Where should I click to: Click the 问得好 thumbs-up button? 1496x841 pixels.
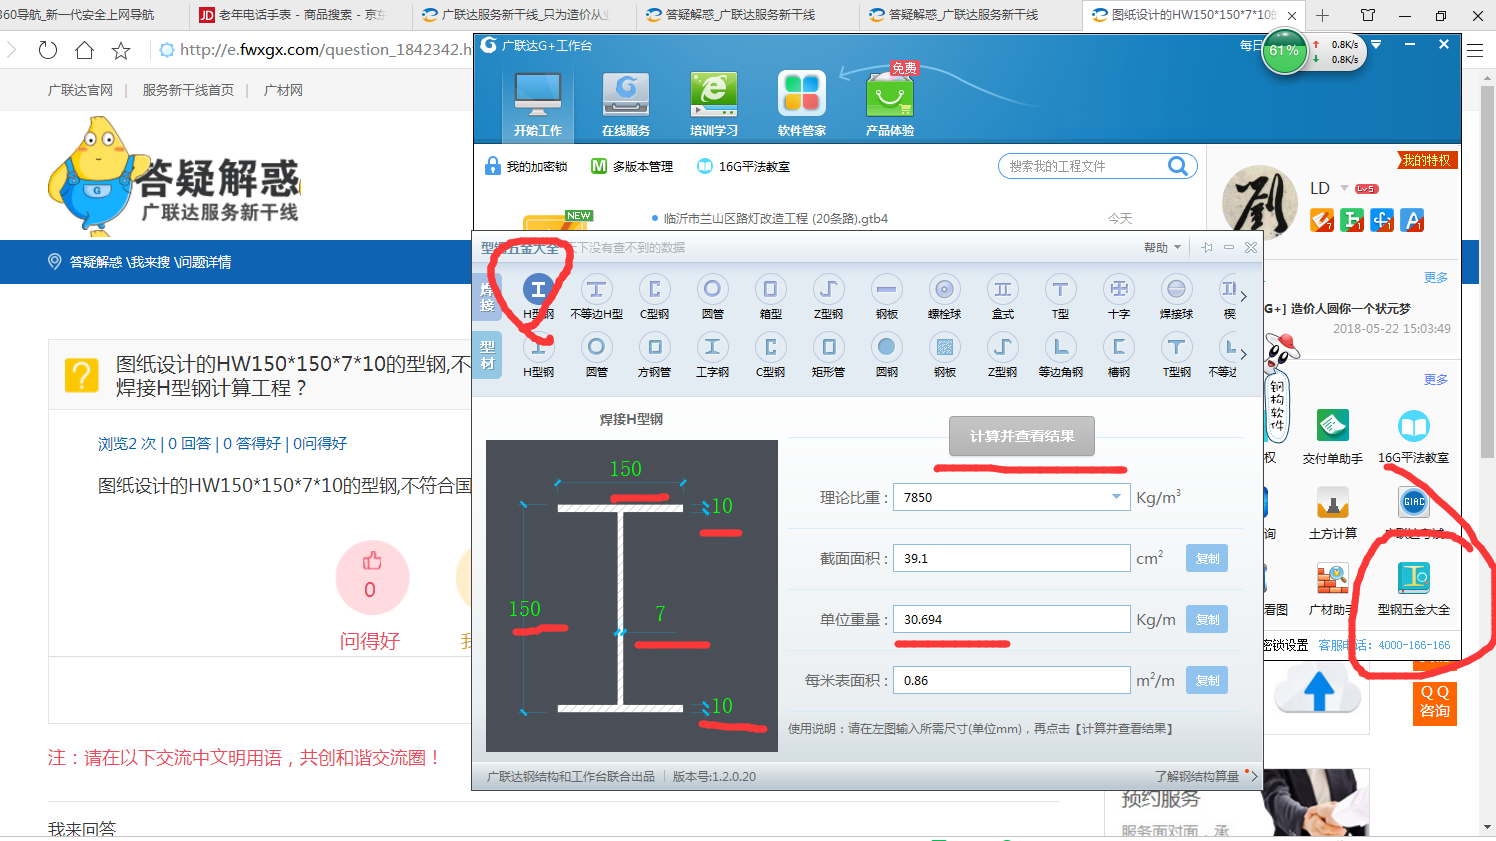(371, 577)
